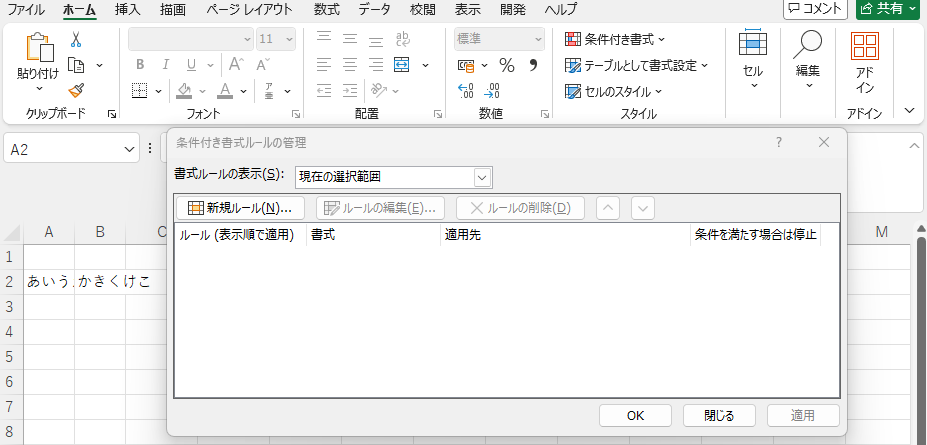Increase indent icon

(350, 90)
